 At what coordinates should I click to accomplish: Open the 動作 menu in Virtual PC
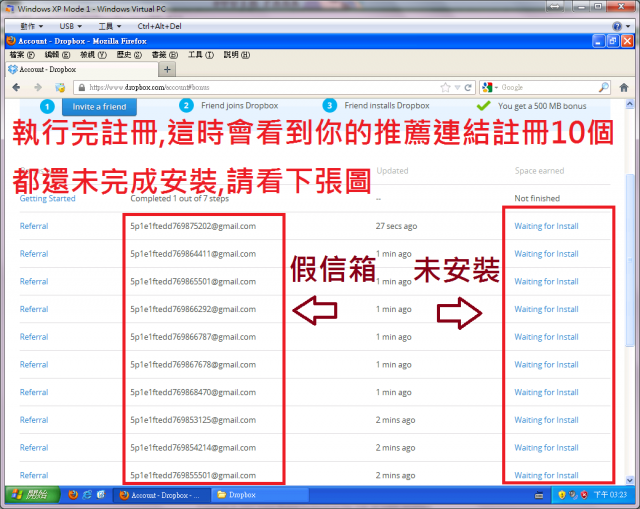coord(31,26)
